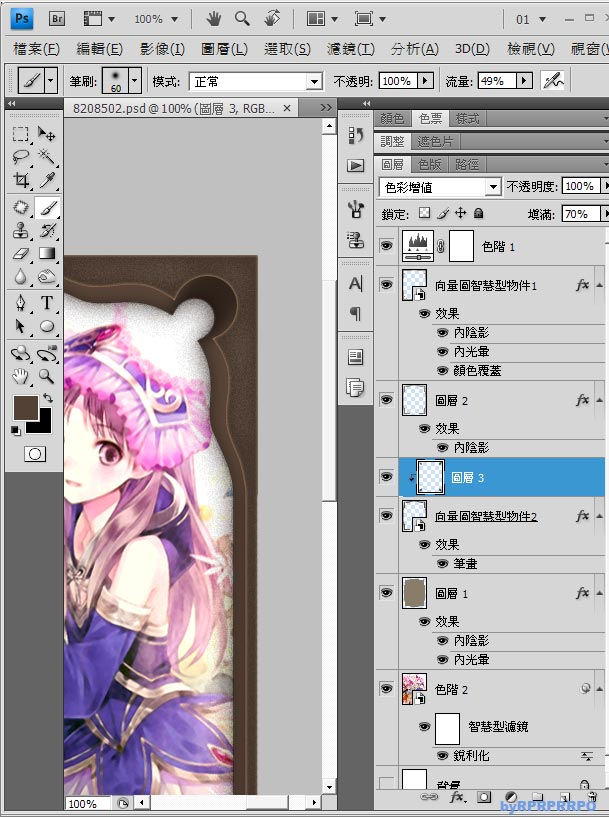Select the 圖層 1 layer thumbnail

pos(415,592)
